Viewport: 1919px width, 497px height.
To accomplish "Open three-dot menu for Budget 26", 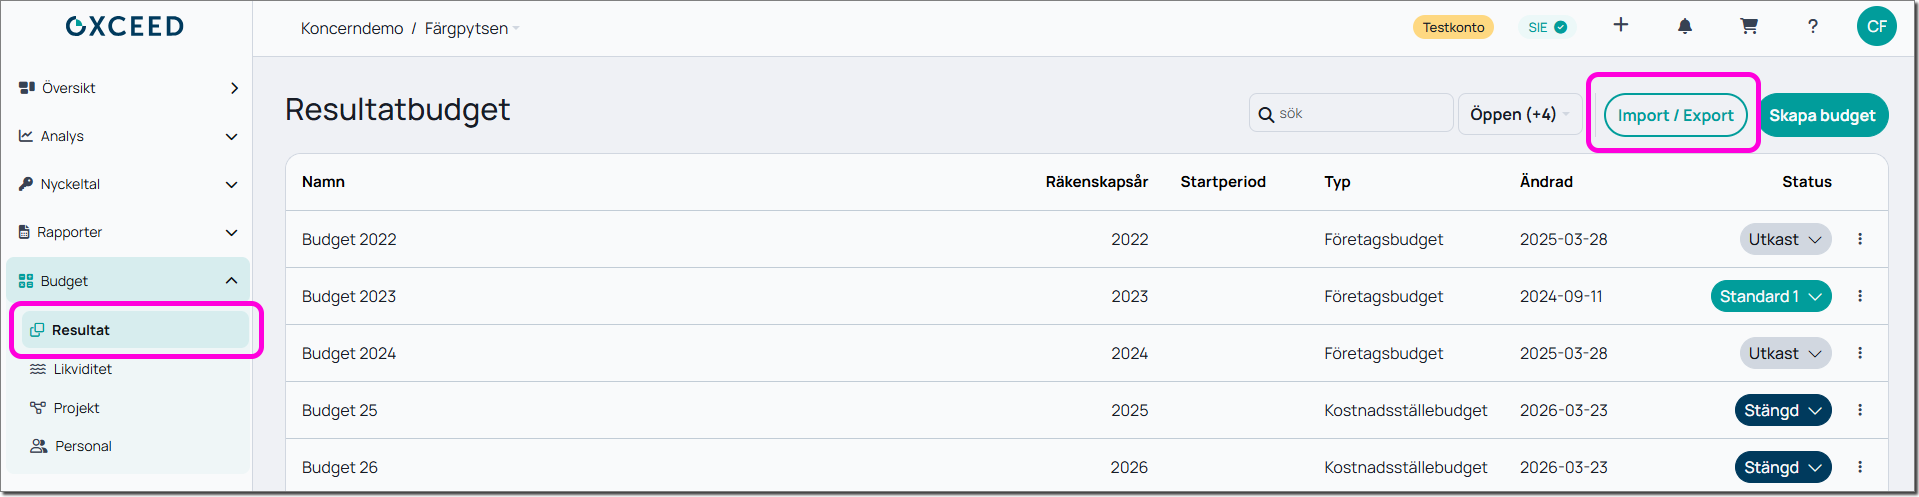I will pos(1860,467).
